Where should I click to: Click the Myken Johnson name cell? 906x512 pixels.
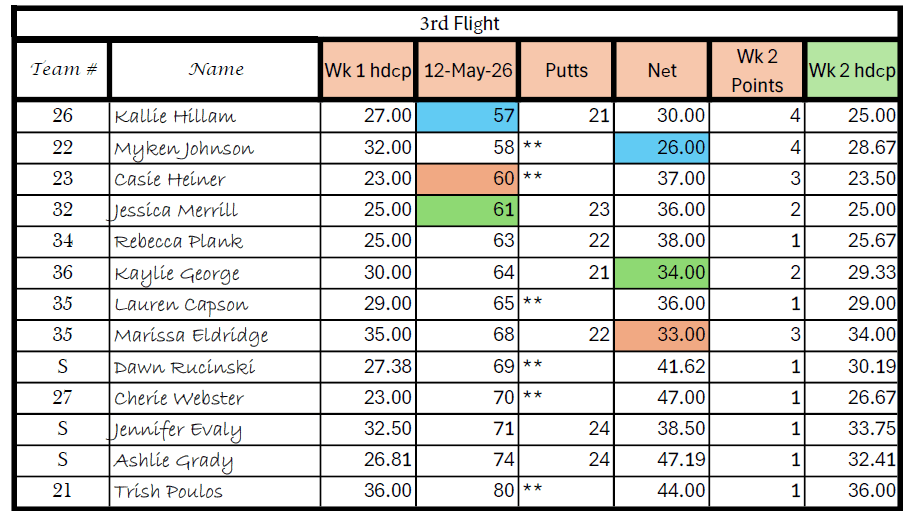point(214,148)
